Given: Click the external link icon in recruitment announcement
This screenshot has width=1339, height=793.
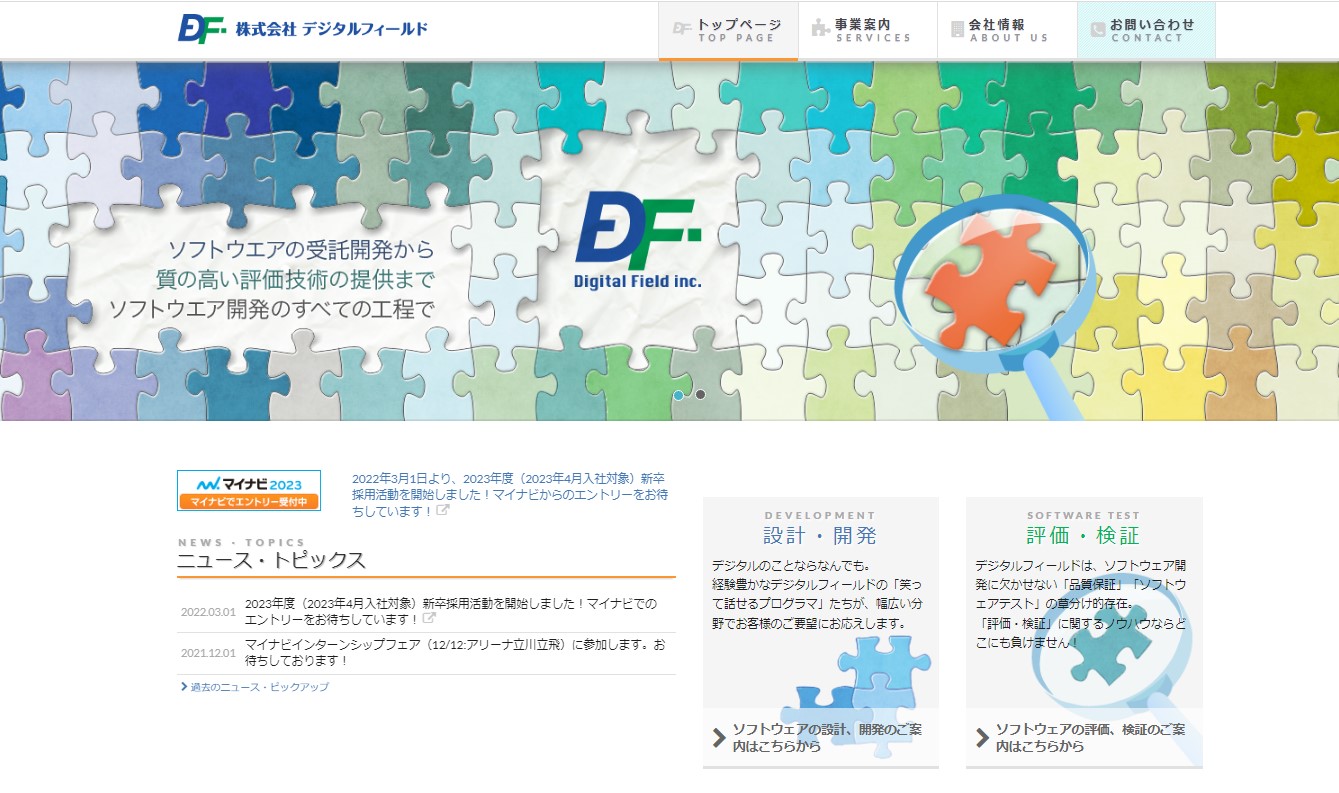Looking at the screenshot, I should (x=443, y=511).
